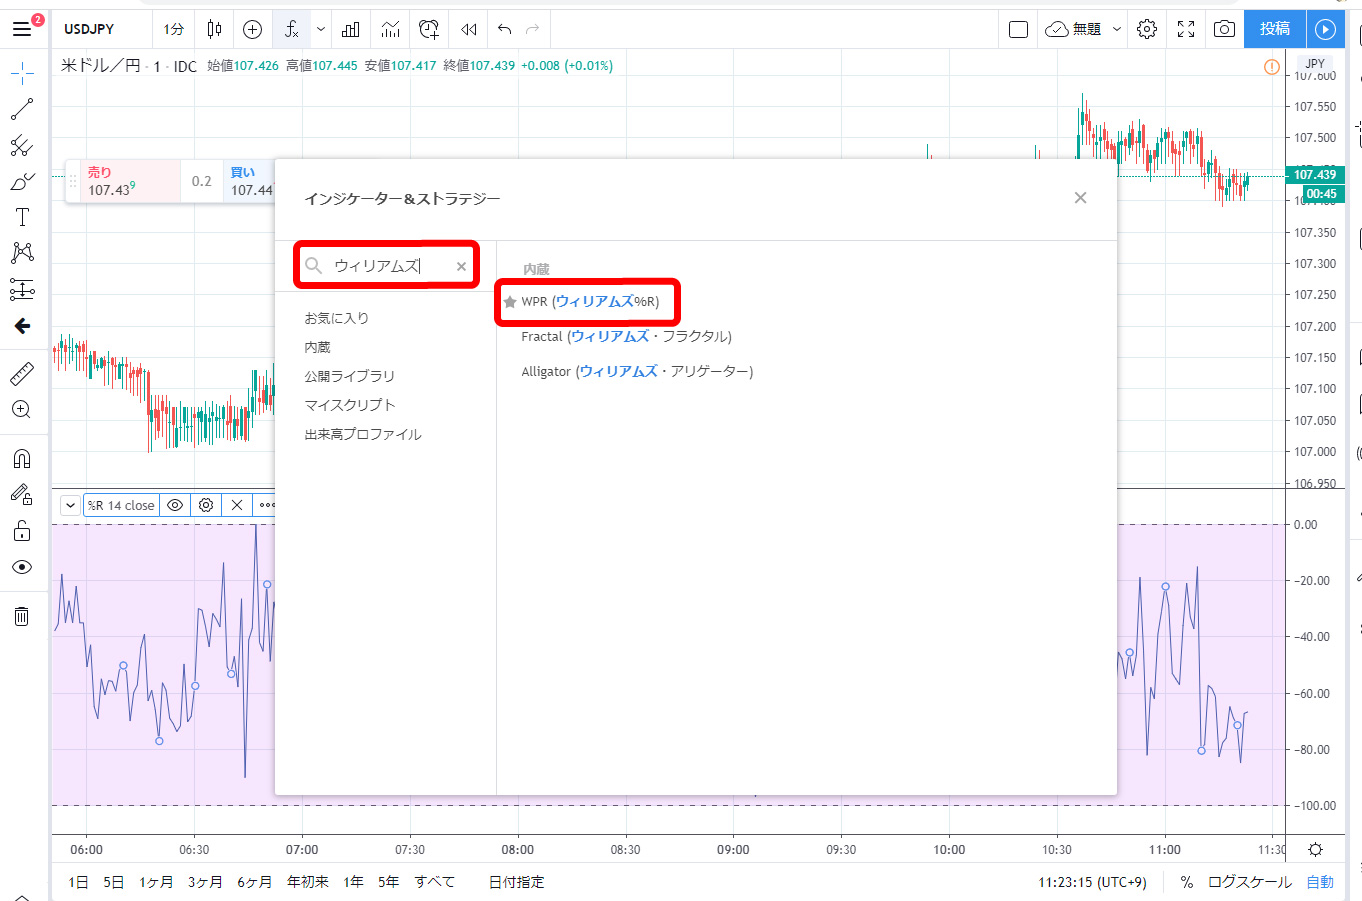Set the range to すべて
The width and height of the screenshot is (1362, 901).
[435, 882]
